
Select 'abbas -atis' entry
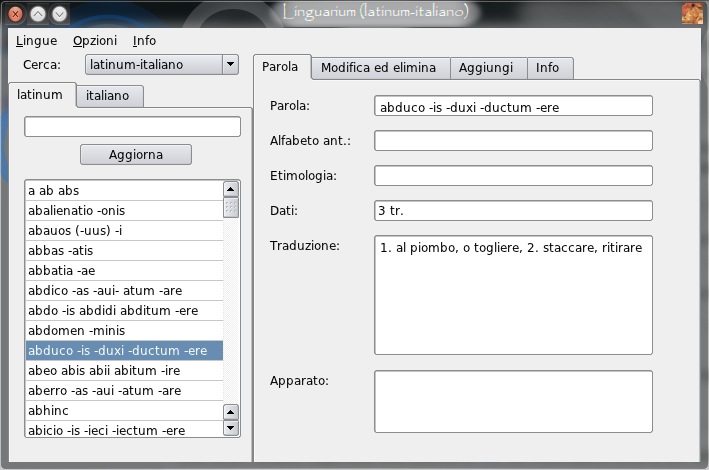[x=124, y=251]
